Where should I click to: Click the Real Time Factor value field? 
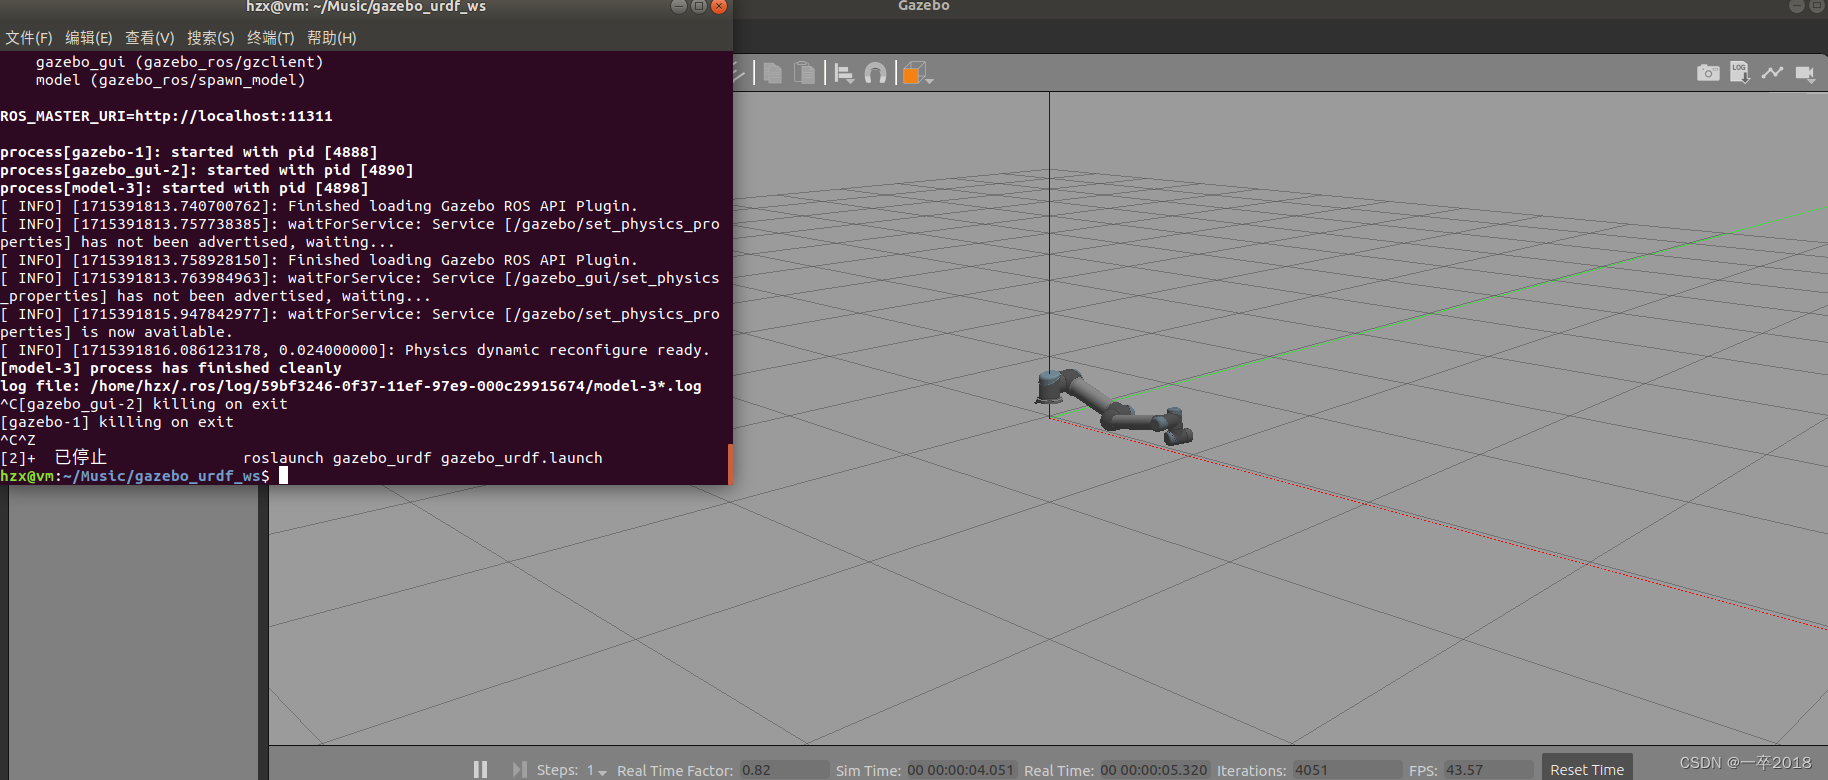click(x=783, y=770)
